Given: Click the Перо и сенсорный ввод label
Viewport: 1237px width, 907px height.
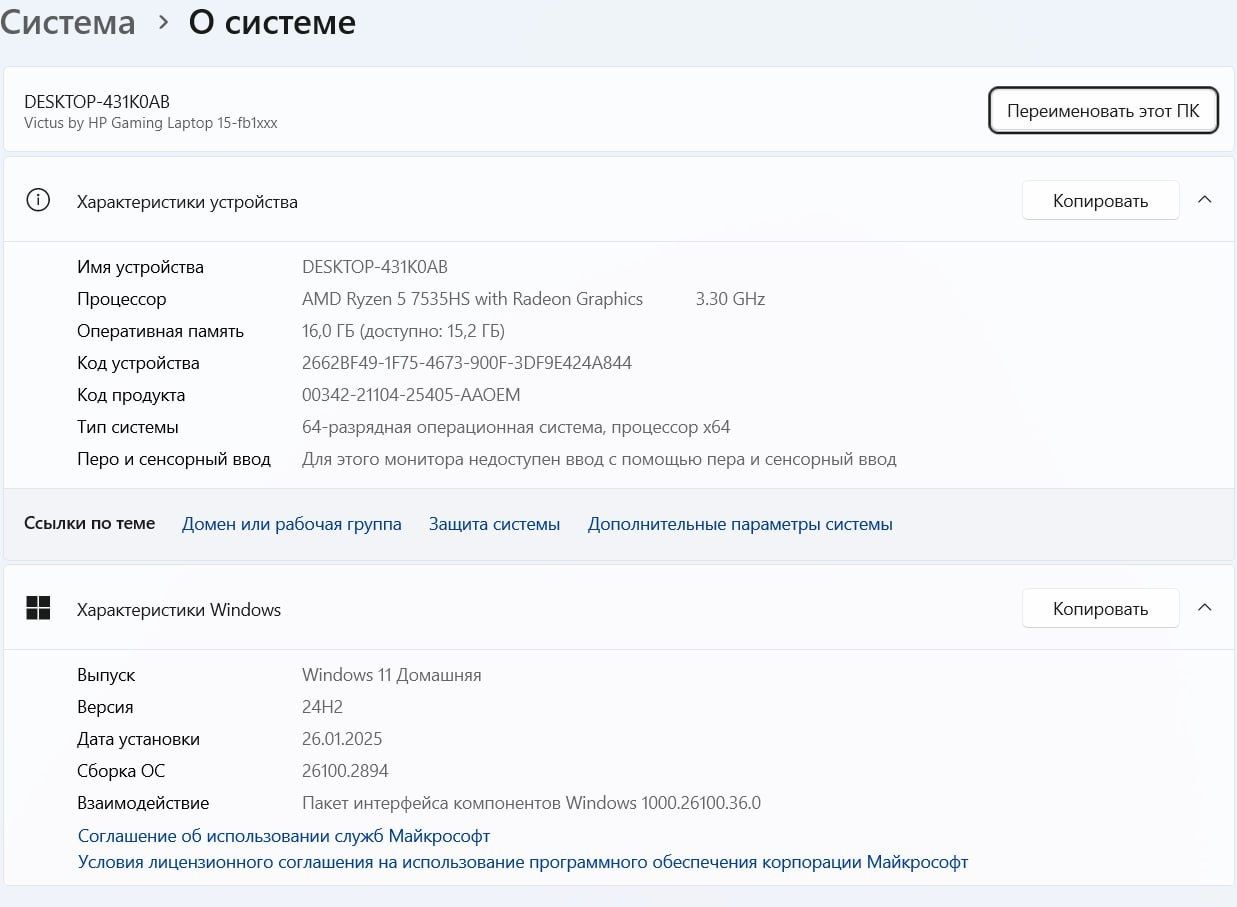Looking at the screenshot, I should click(174, 459).
